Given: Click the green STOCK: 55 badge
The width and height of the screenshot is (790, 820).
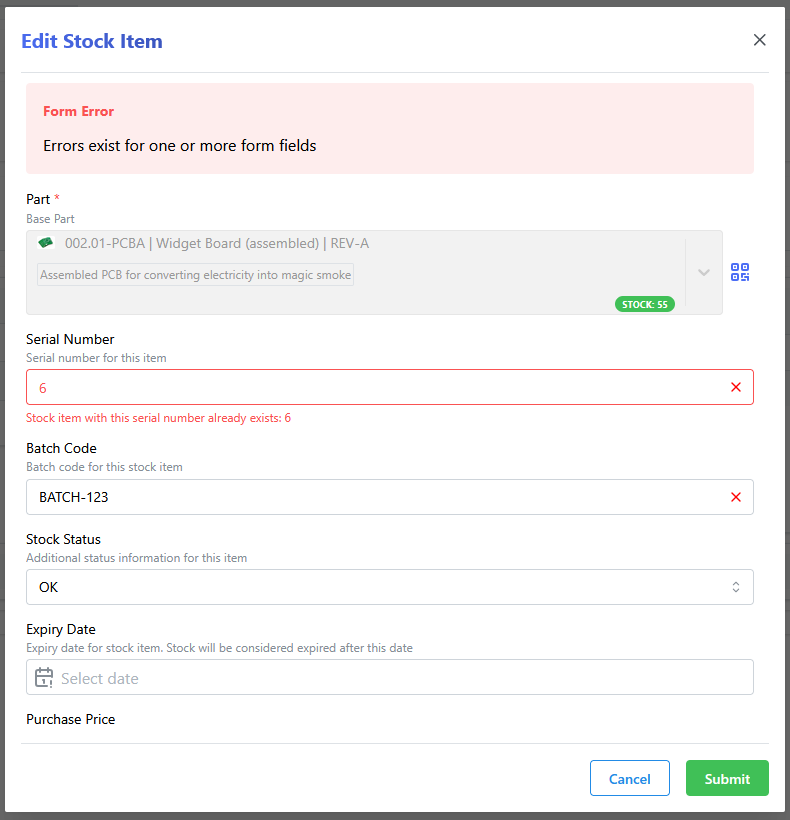Looking at the screenshot, I should [x=644, y=304].
